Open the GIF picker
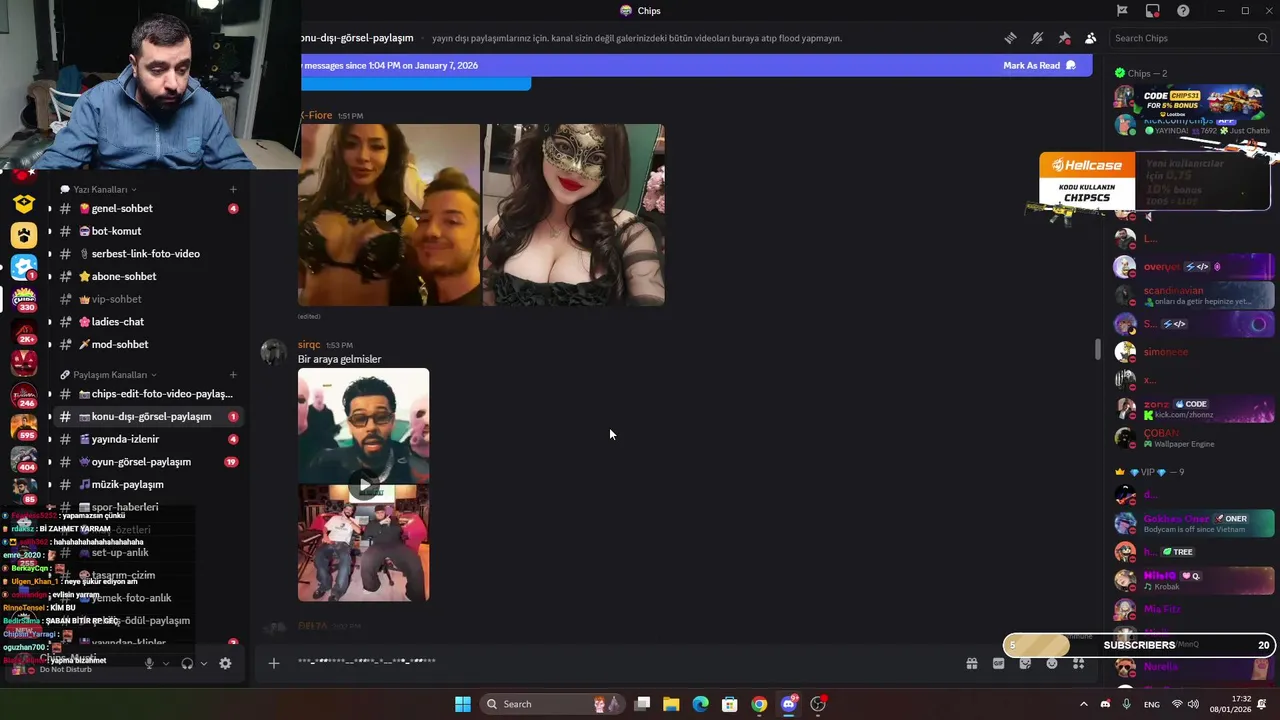Image resolution: width=1280 pixels, height=720 pixels. click(998, 663)
